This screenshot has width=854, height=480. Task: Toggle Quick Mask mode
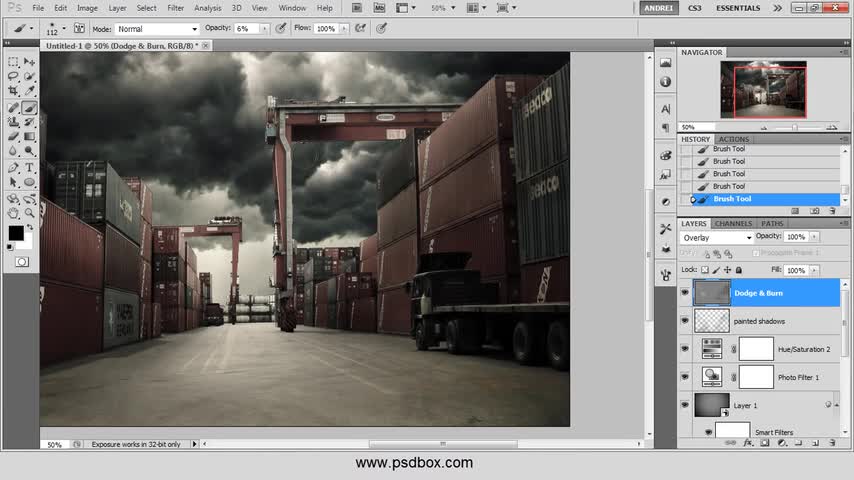(22, 262)
